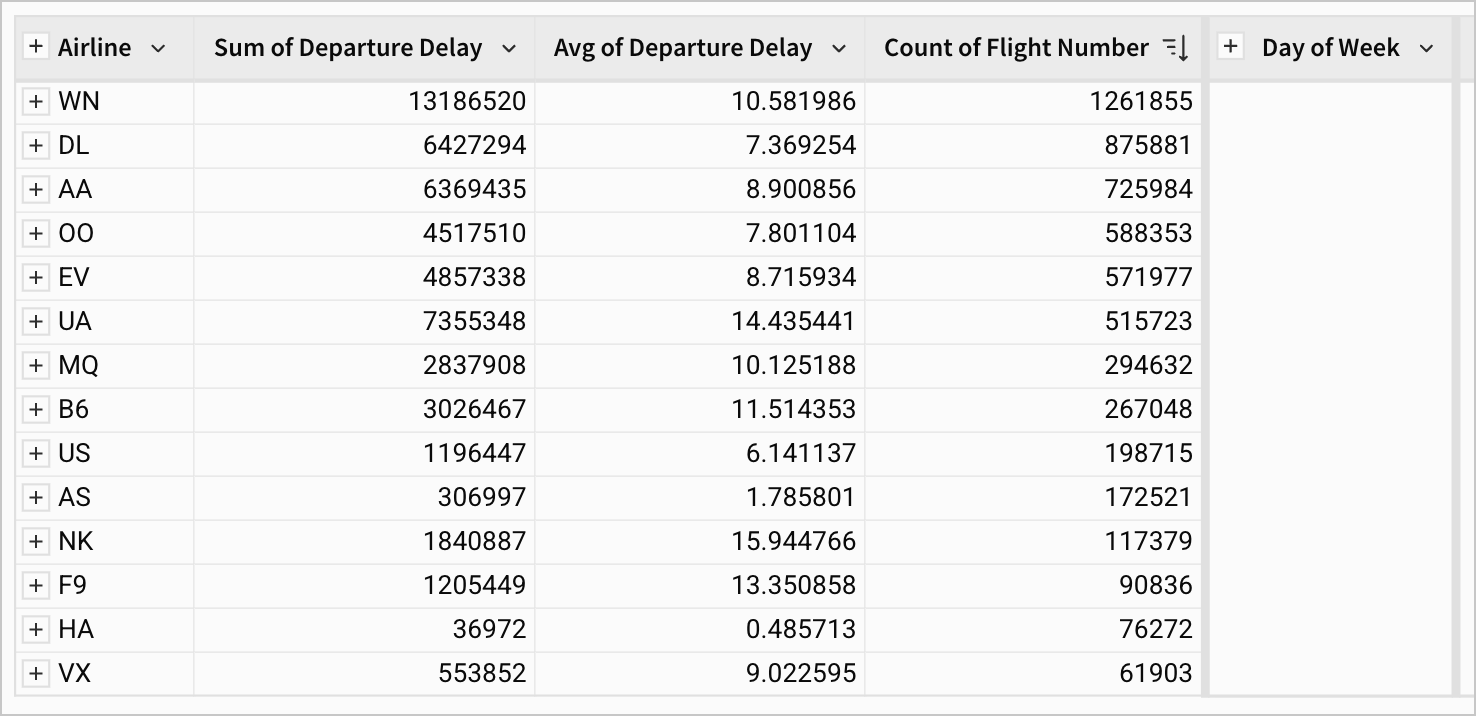The height and width of the screenshot is (716, 1476).
Task: Expand all rows via Airline header plus
Action: tap(36, 47)
